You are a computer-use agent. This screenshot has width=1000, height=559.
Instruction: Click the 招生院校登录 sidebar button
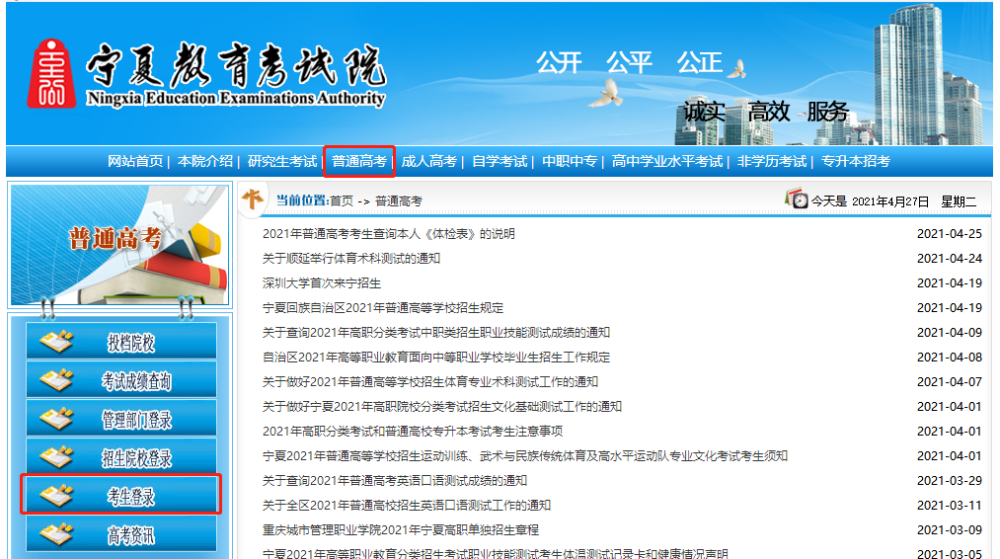tap(121, 457)
